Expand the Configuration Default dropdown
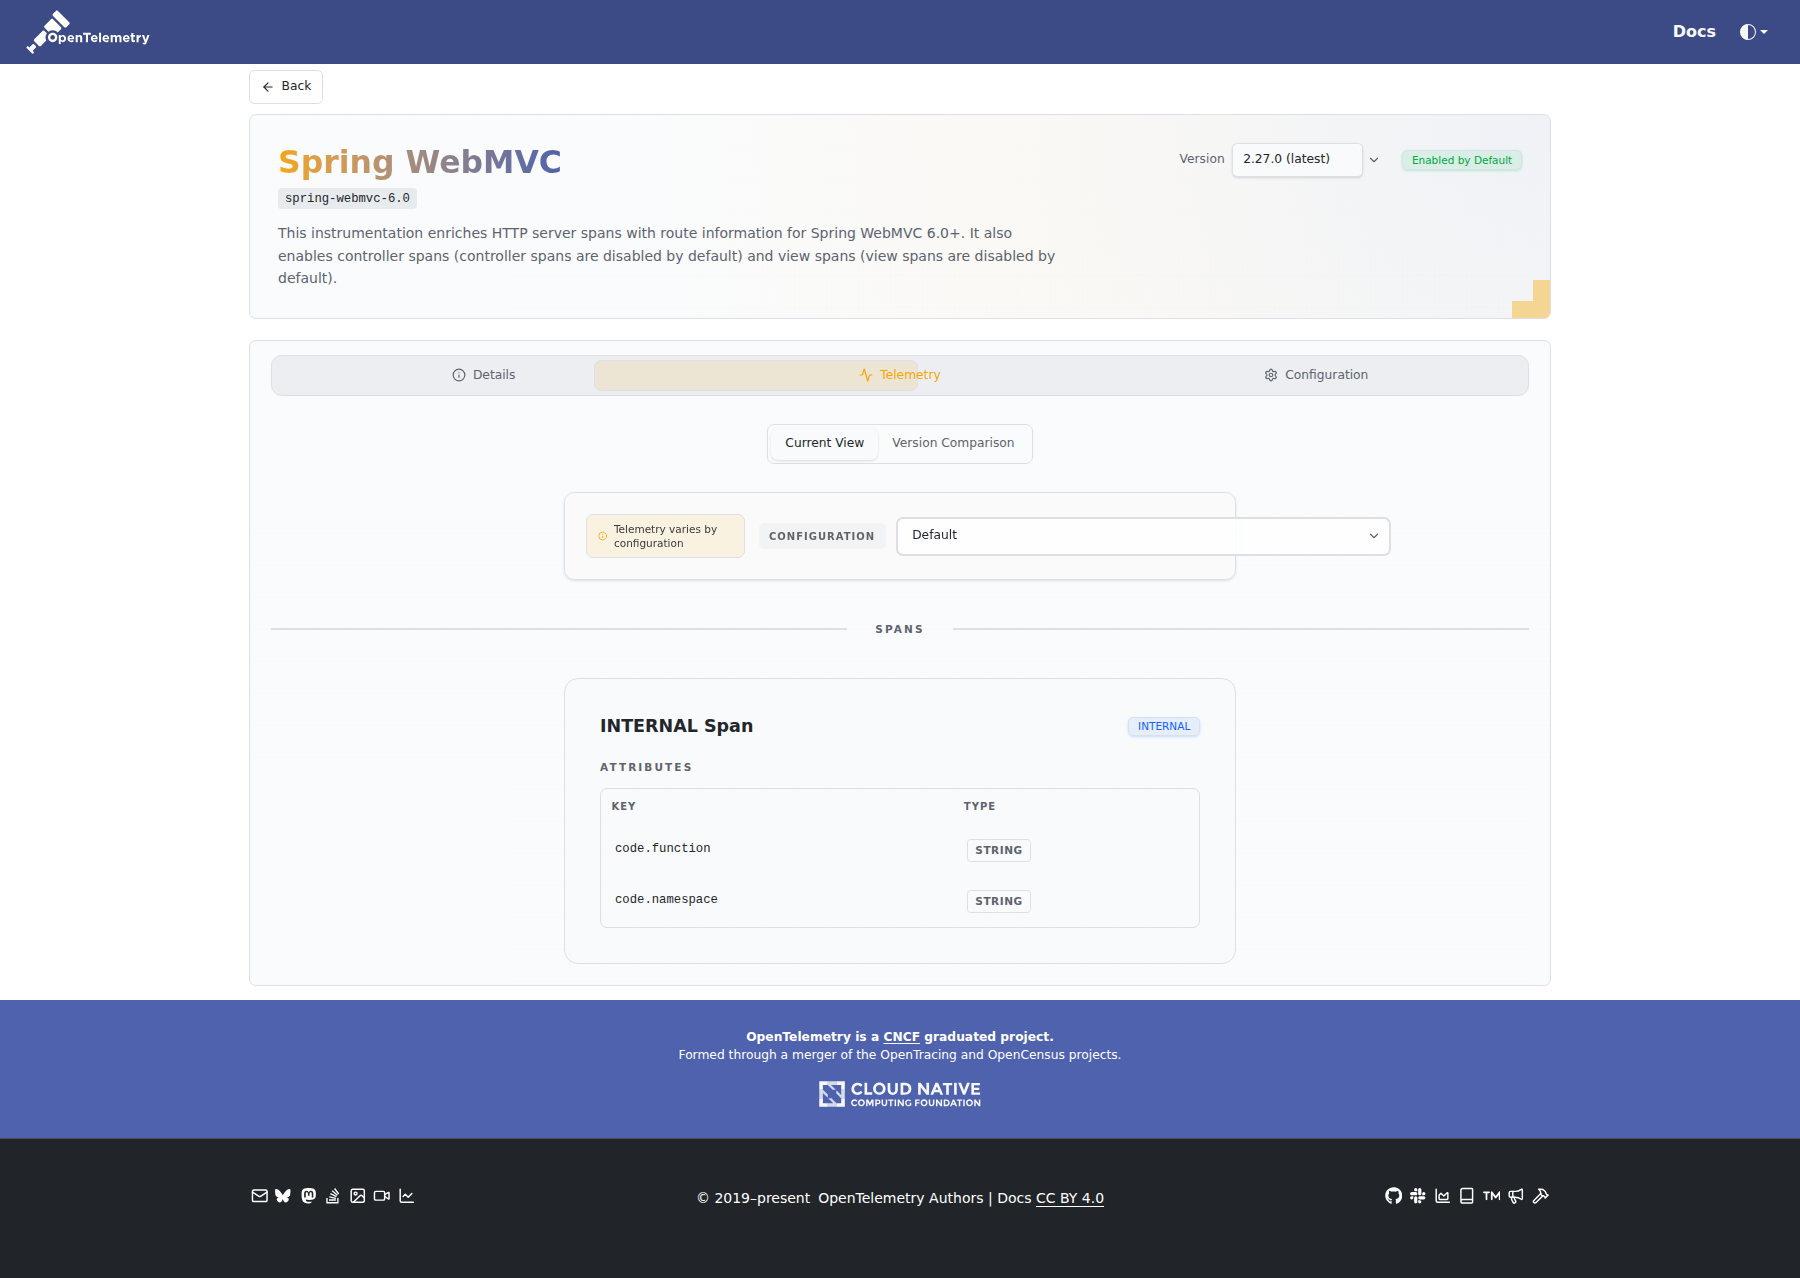The image size is (1800, 1278). tap(1143, 536)
